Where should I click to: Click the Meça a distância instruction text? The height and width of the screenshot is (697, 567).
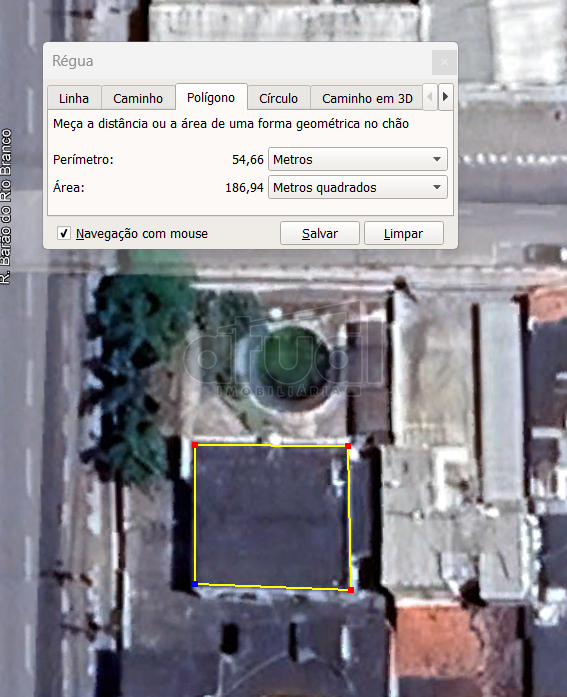(231, 124)
